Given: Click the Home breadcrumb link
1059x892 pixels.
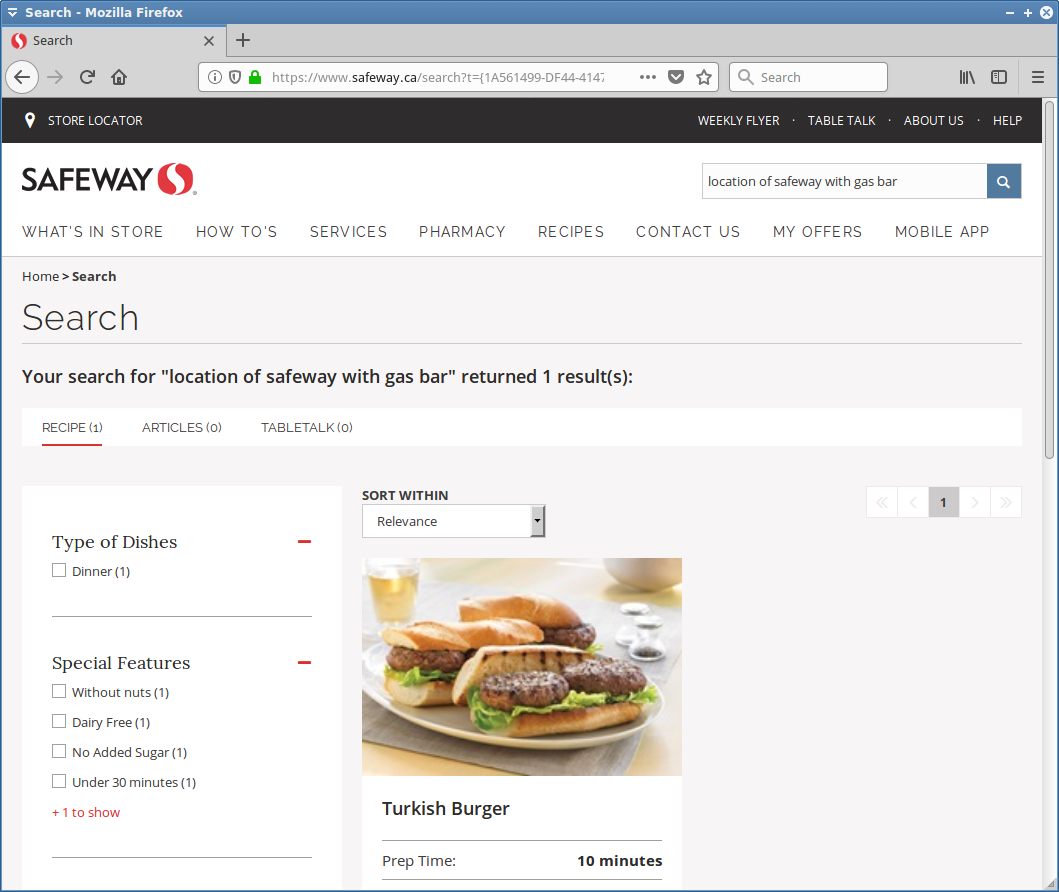Looking at the screenshot, I should (41, 276).
